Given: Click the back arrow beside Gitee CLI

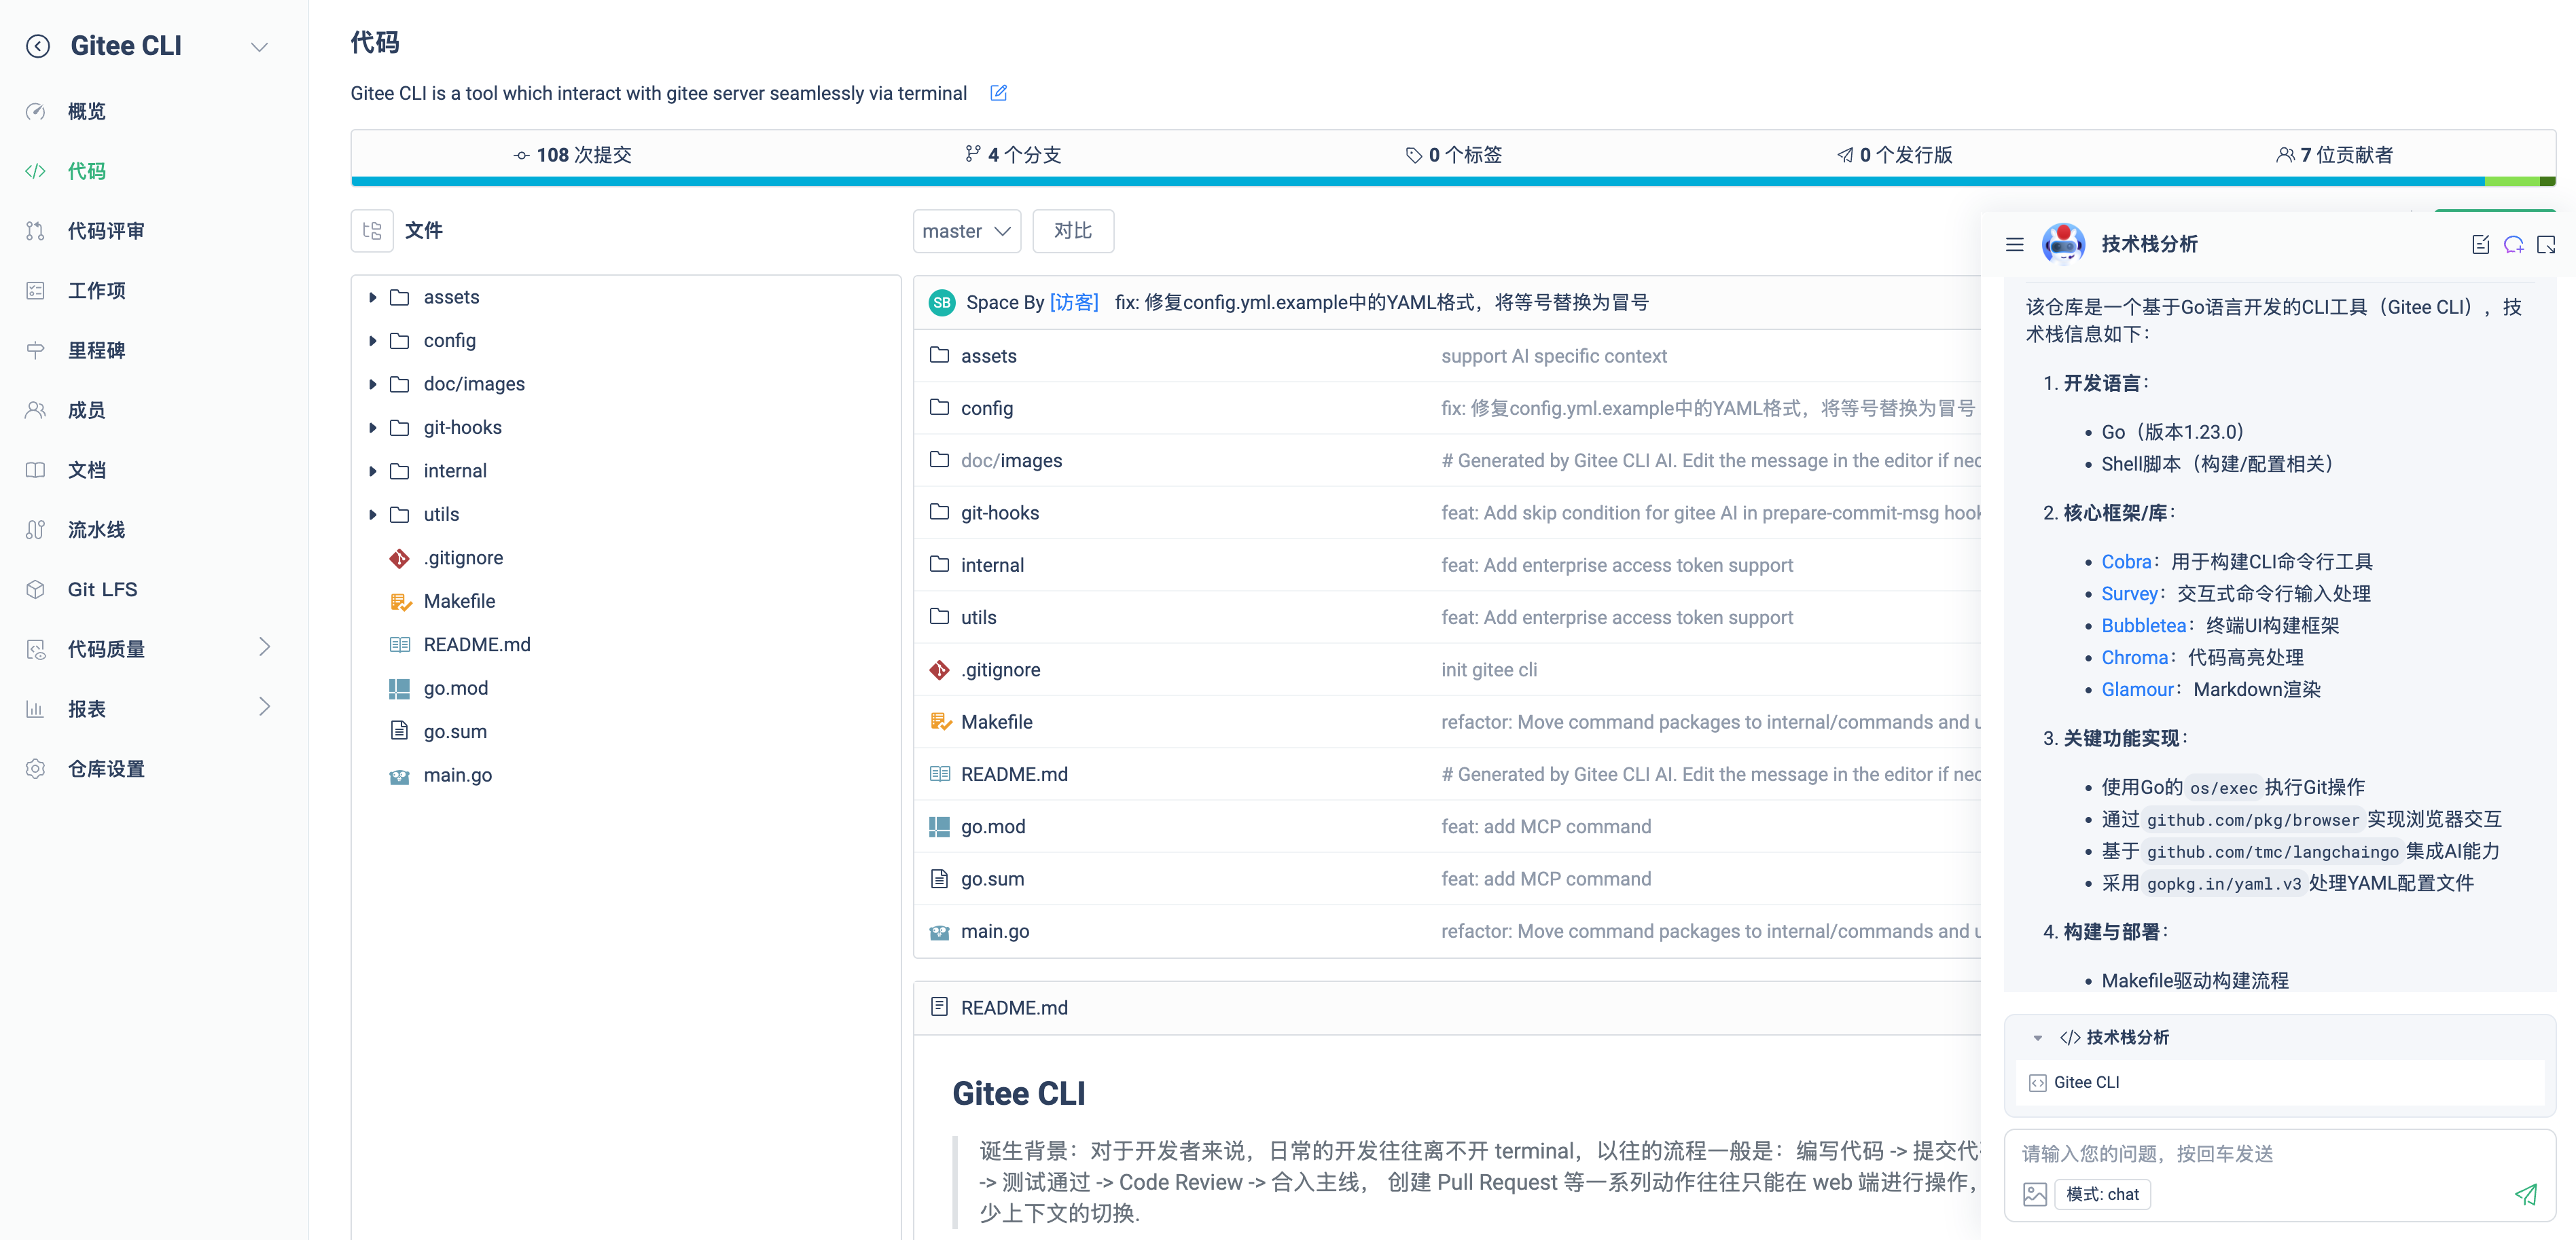Looking at the screenshot, I should 38,46.
